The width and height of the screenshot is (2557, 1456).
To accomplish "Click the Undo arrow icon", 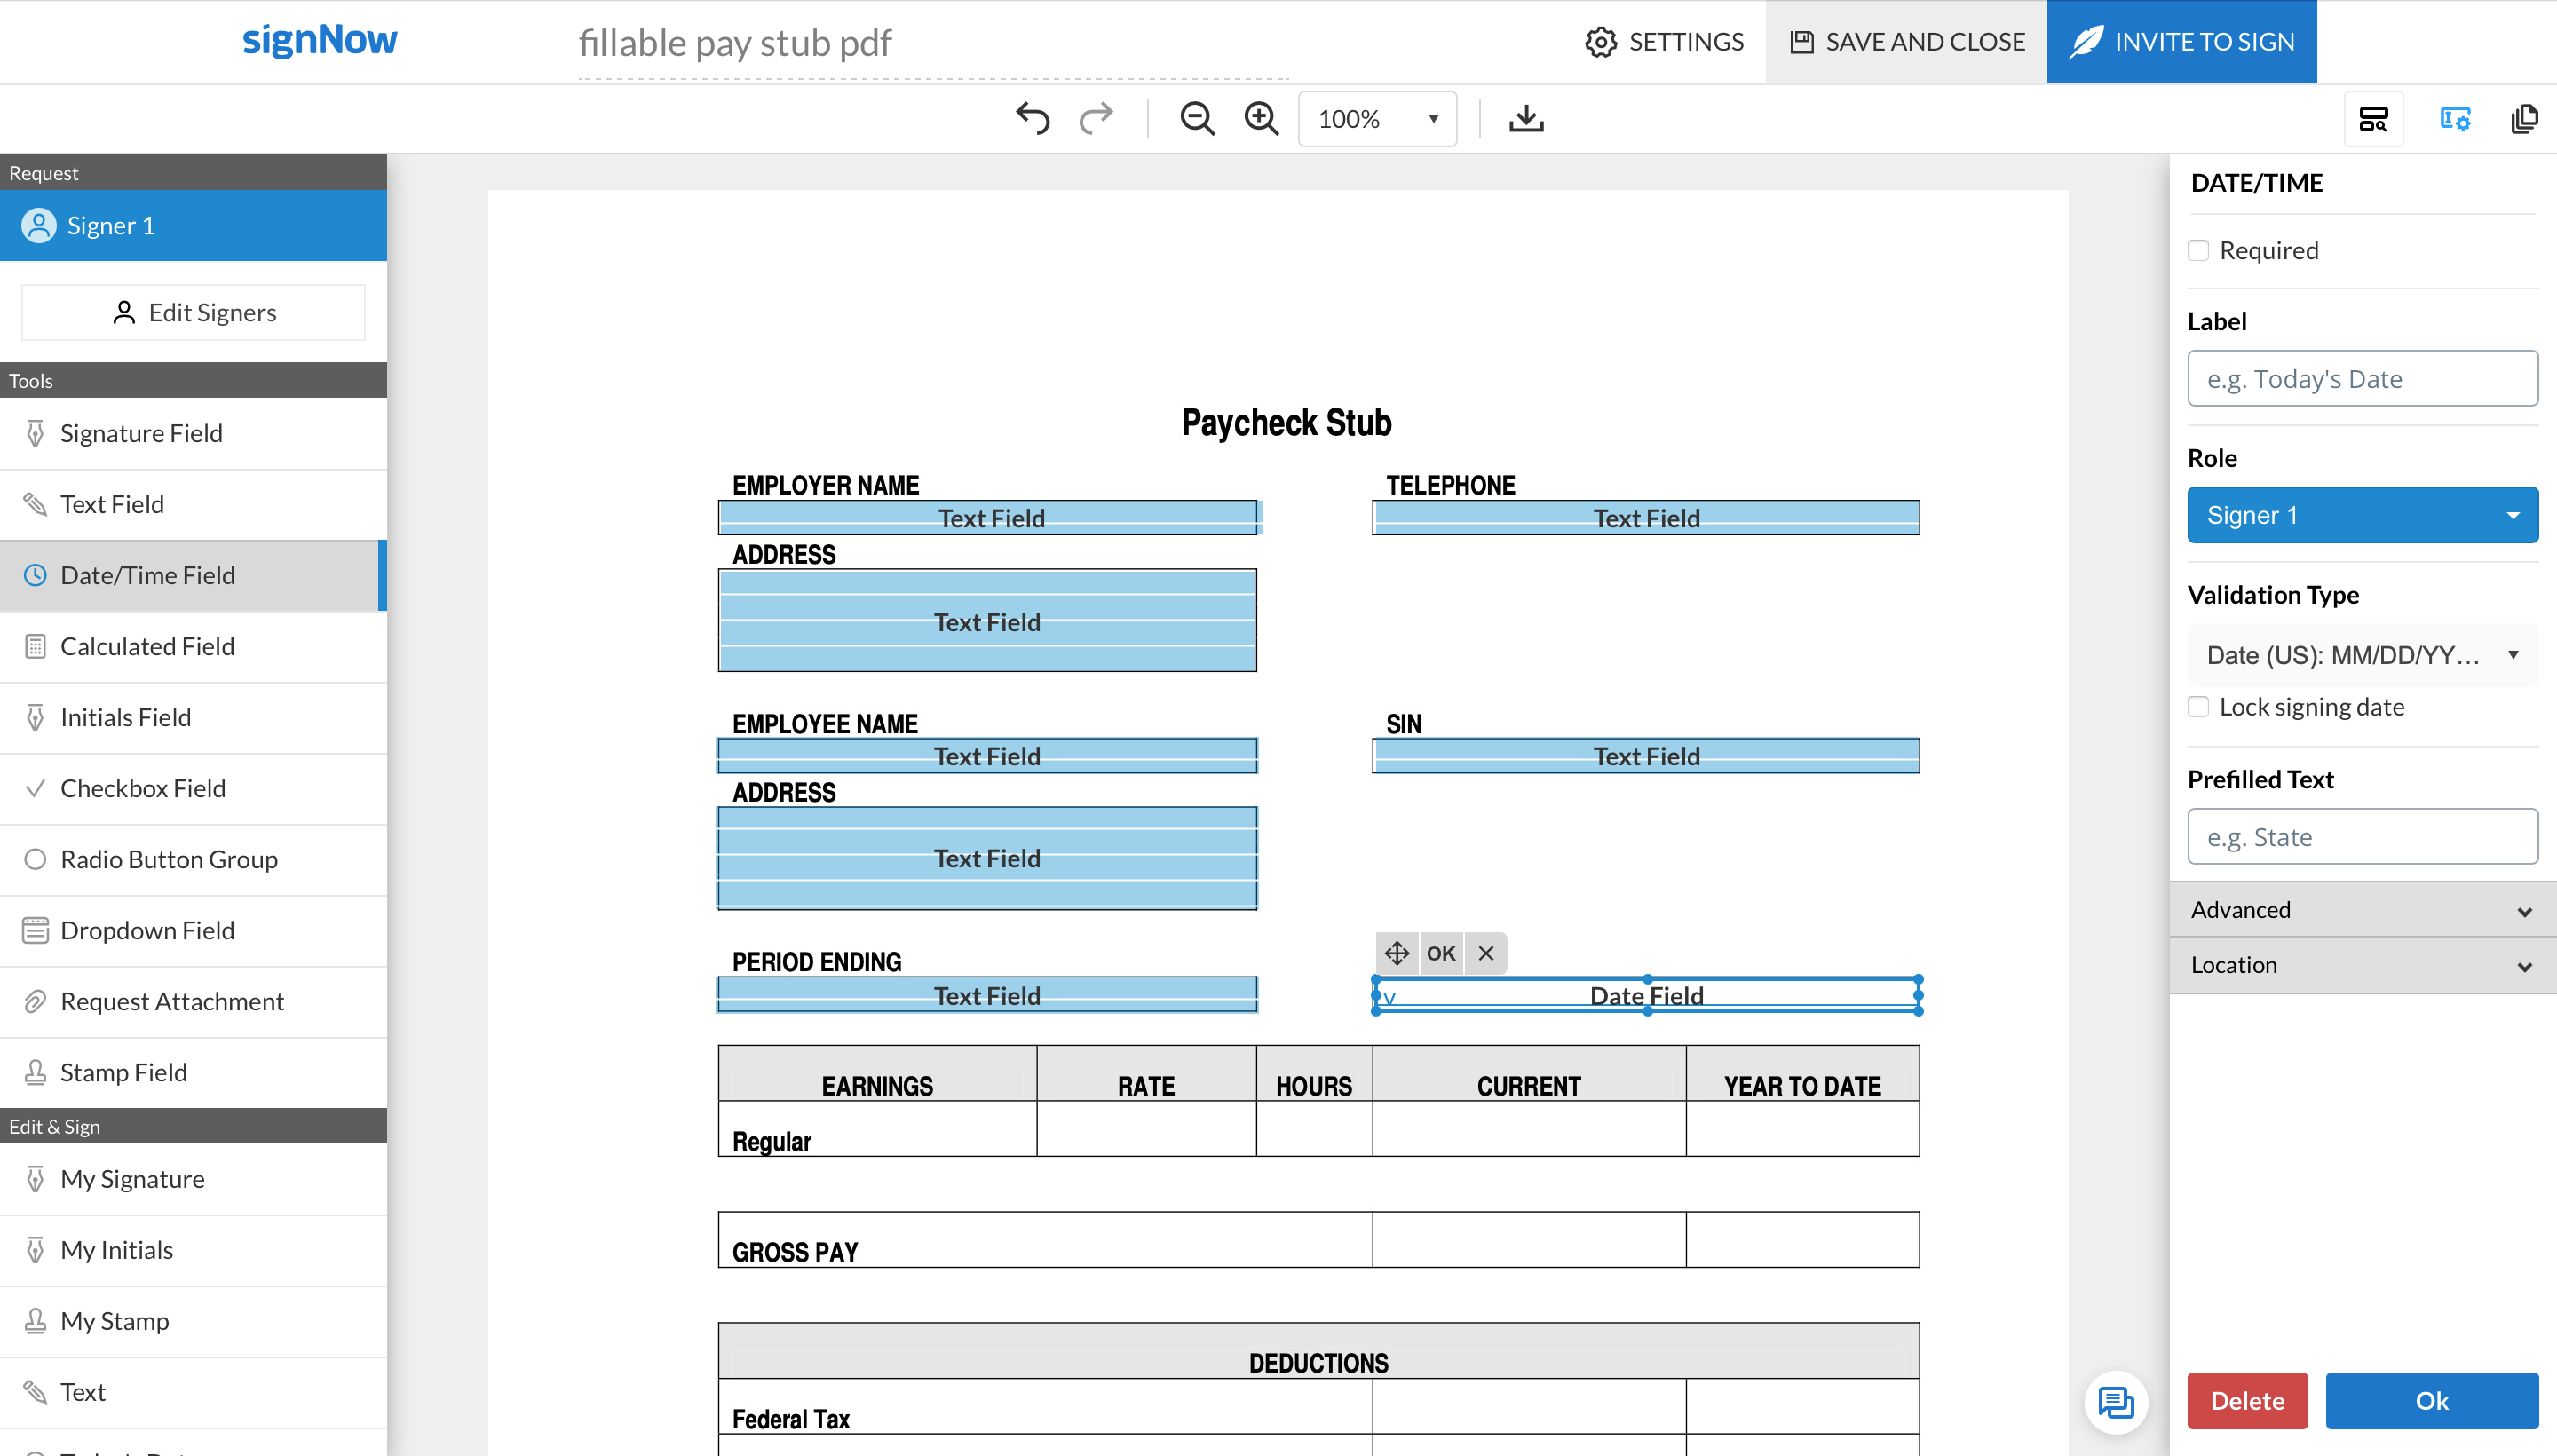I will 1033,118.
